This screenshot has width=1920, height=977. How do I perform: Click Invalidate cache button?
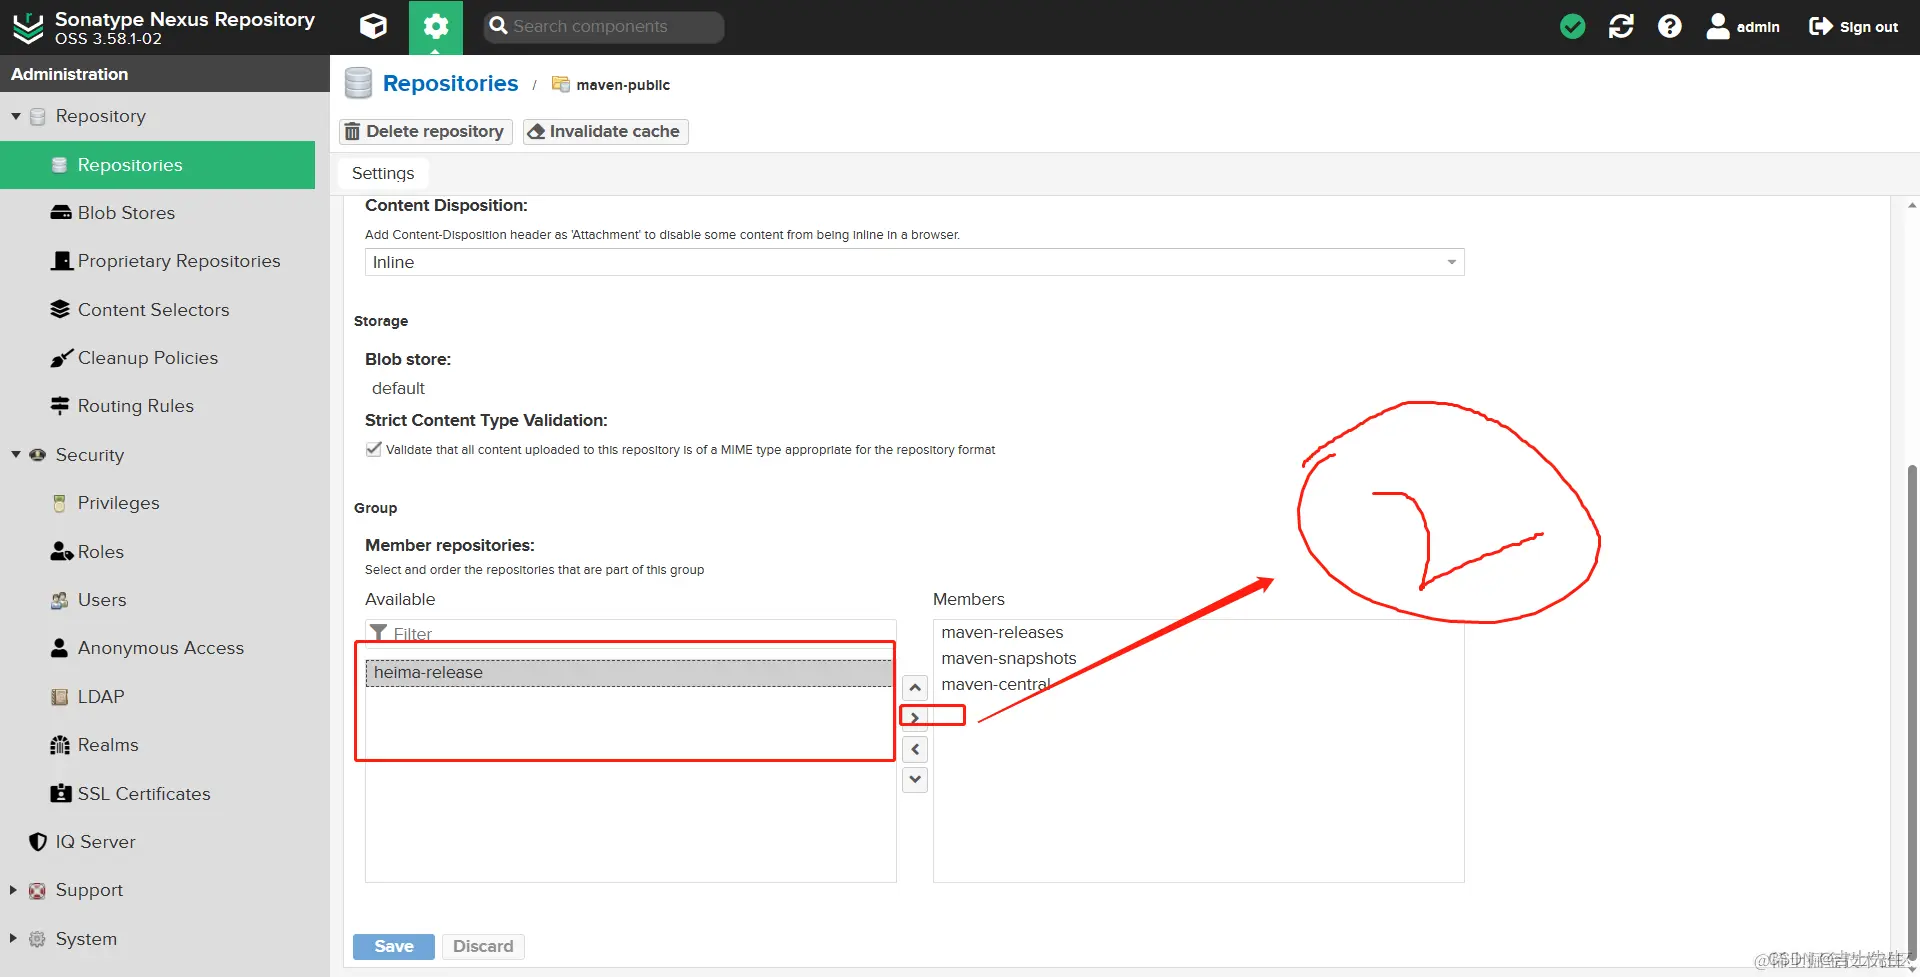[605, 131]
